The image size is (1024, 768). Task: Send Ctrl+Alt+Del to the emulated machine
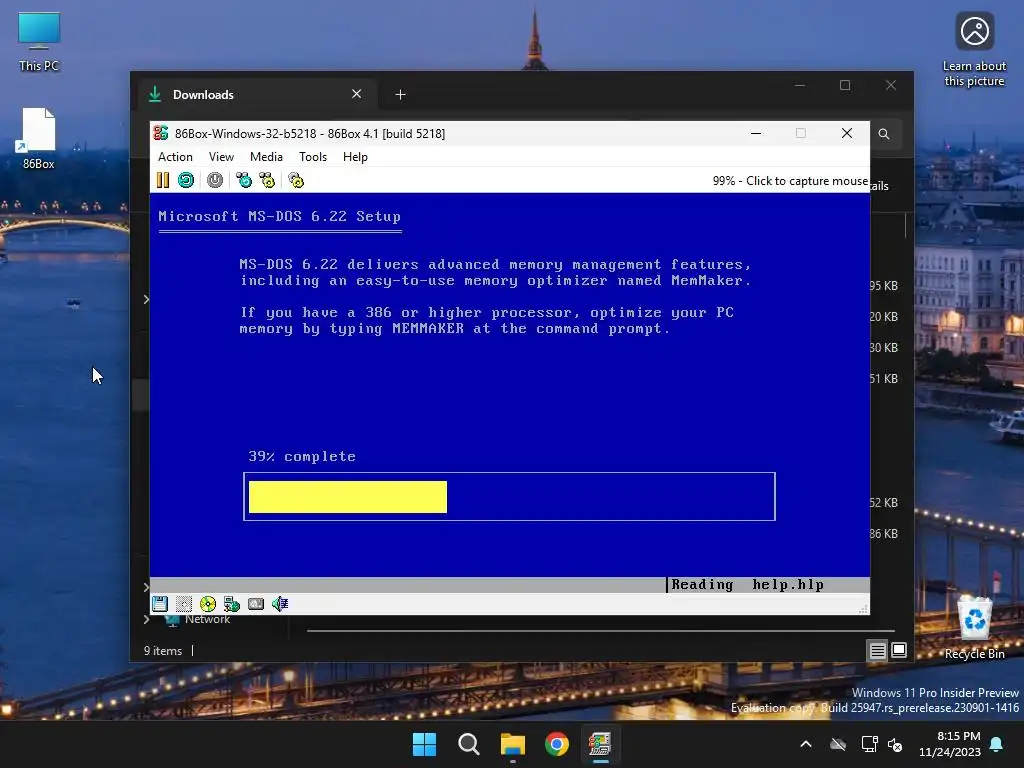tap(244, 180)
